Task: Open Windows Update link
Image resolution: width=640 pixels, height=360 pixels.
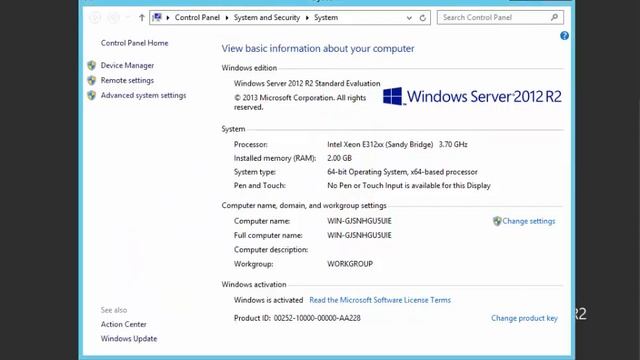Action: (129, 338)
